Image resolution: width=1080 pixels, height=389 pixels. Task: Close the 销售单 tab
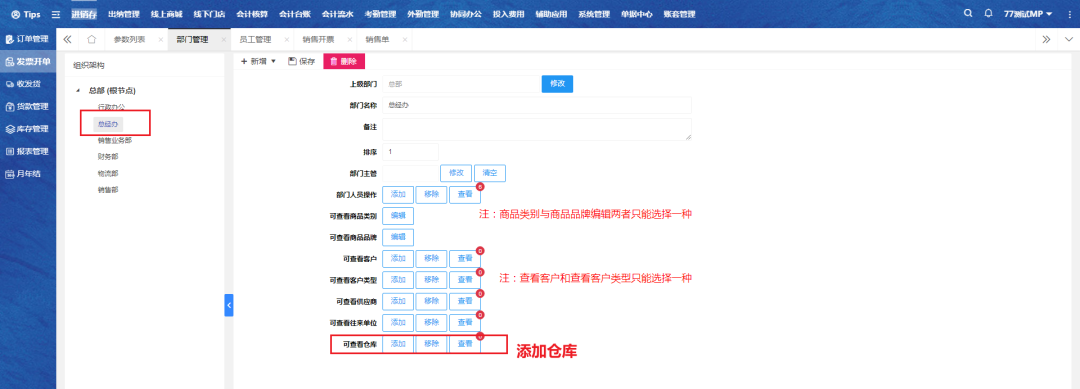click(404, 40)
